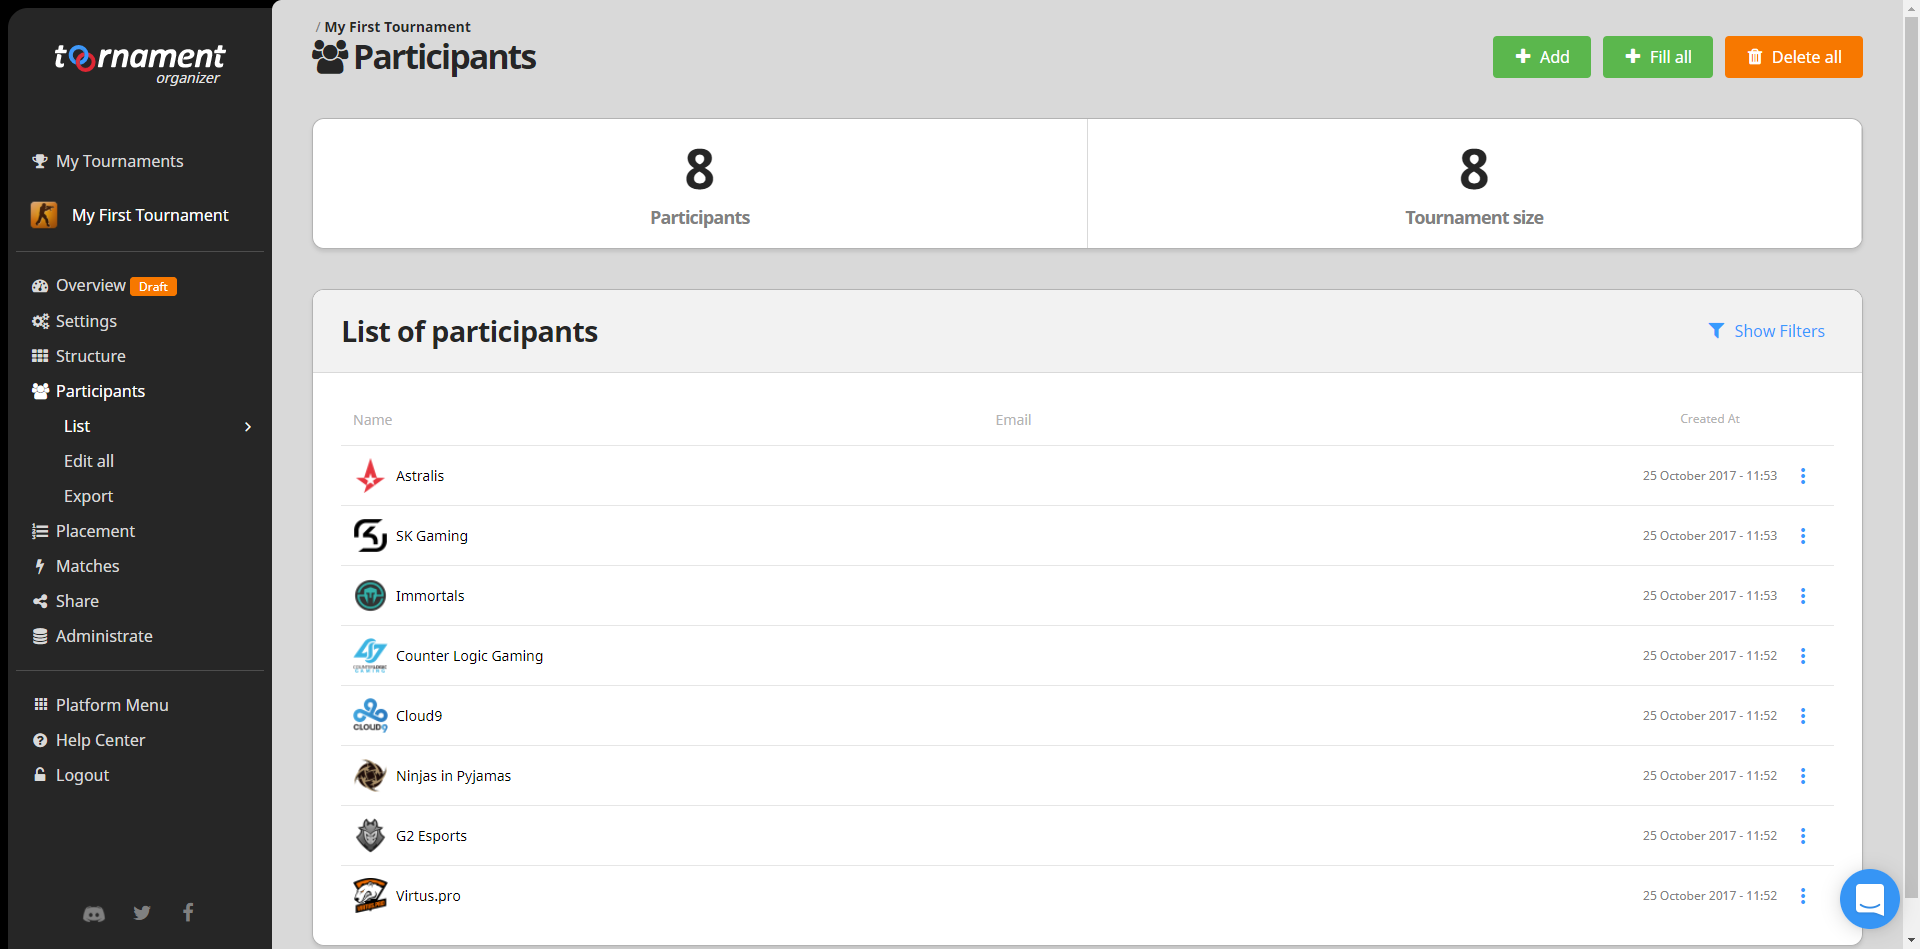1920x949 pixels.
Task: Click the Counter Logic Gaming logo
Action: click(x=370, y=656)
